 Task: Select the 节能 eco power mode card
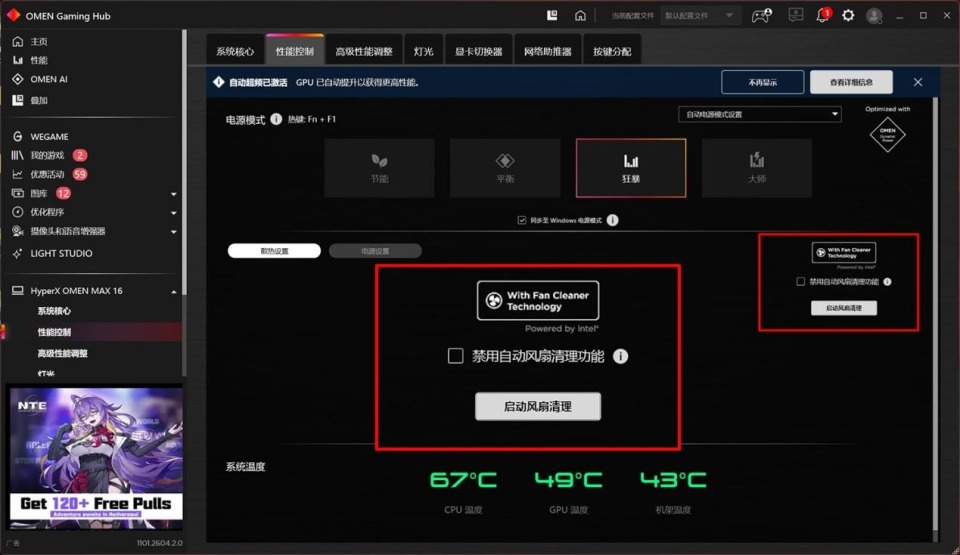click(x=380, y=168)
